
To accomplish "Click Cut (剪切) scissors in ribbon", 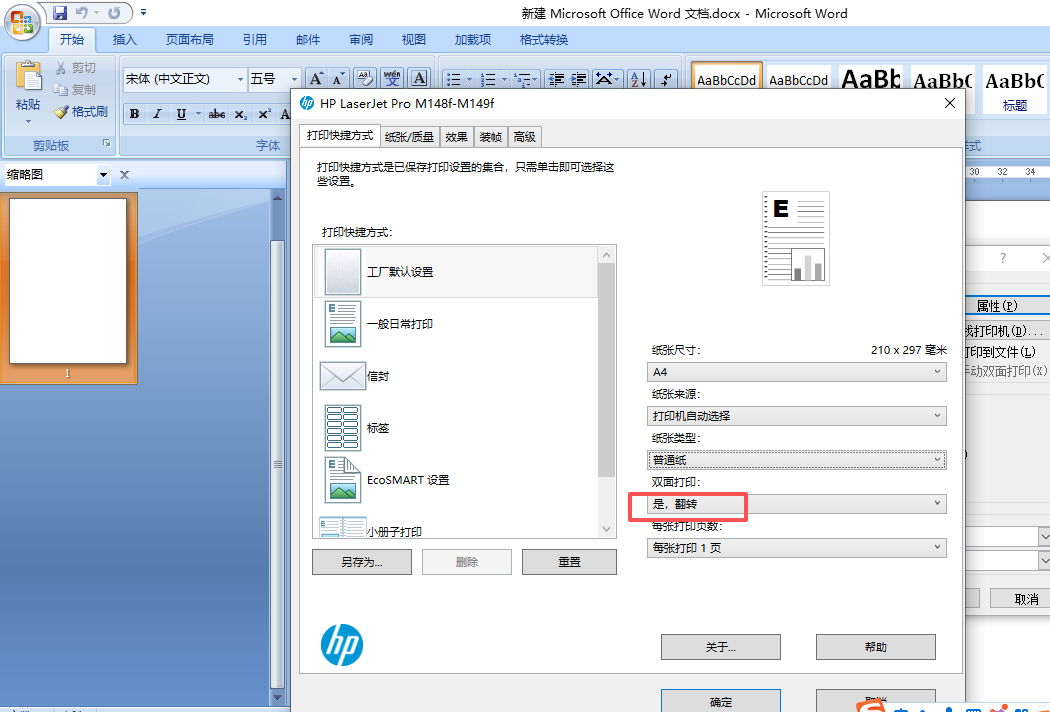I will click(75, 68).
